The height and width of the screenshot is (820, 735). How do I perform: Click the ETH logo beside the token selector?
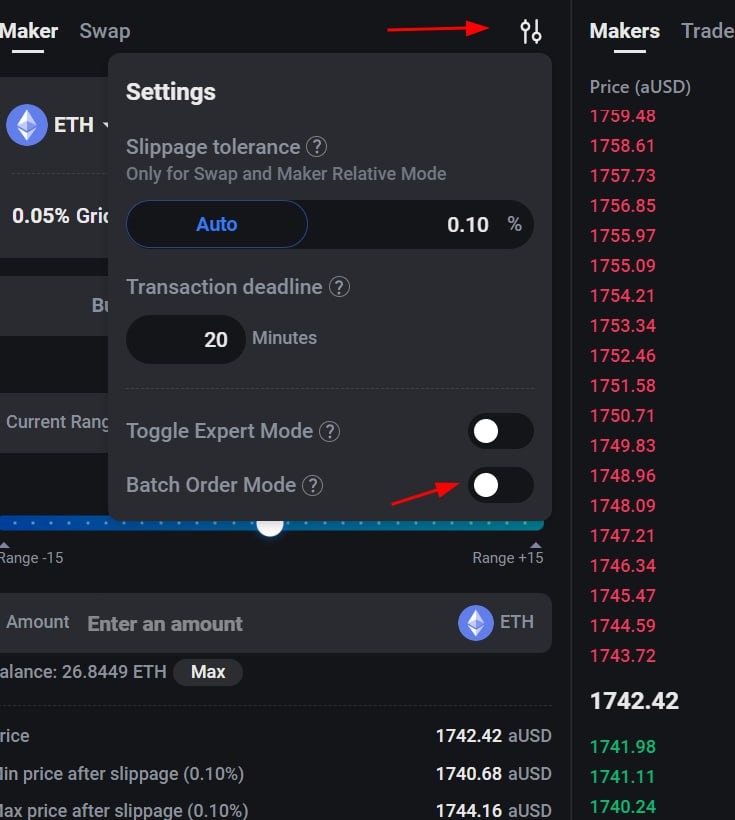pos(27,125)
